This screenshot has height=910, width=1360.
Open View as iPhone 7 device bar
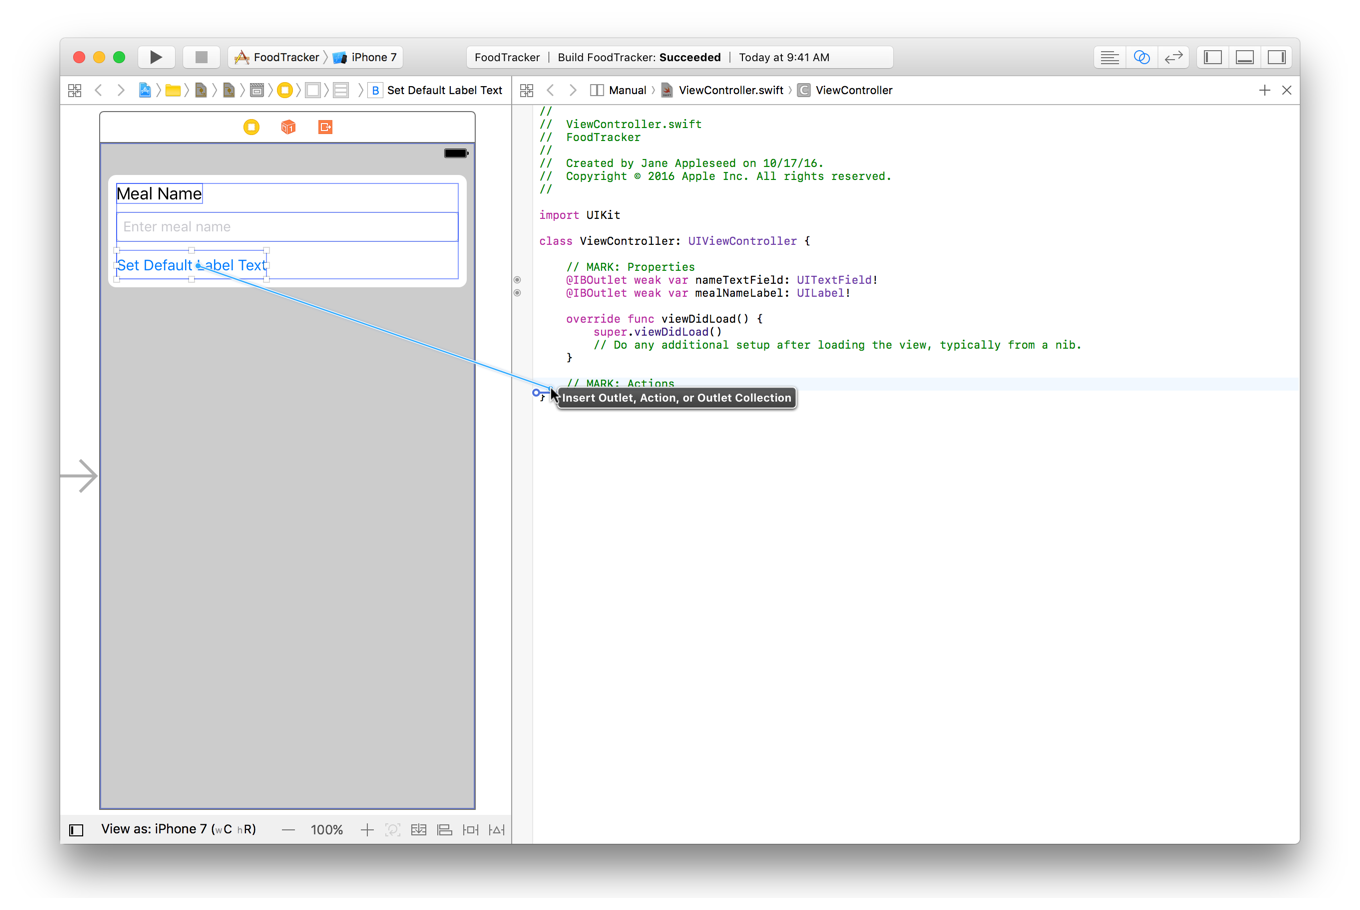click(179, 829)
